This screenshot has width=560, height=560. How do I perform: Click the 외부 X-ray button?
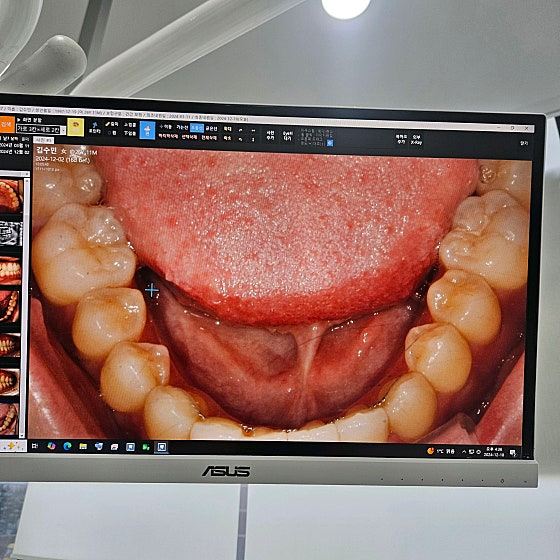[416, 140]
